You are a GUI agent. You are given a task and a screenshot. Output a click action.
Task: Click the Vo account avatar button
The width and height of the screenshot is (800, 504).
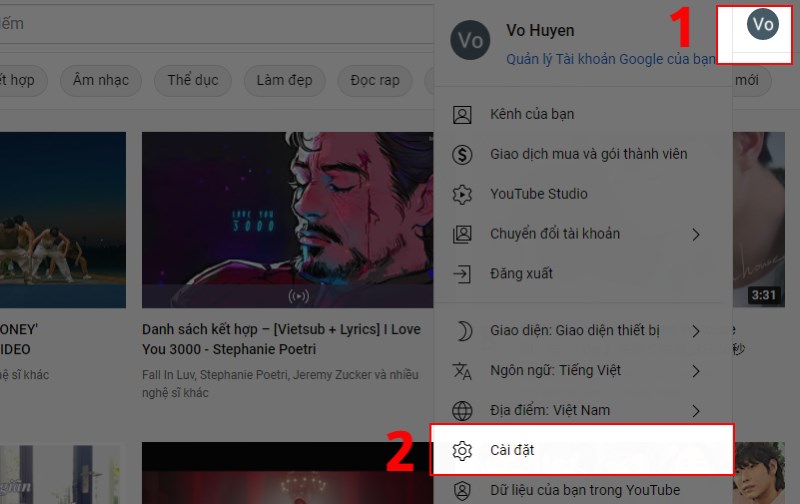(763, 24)
